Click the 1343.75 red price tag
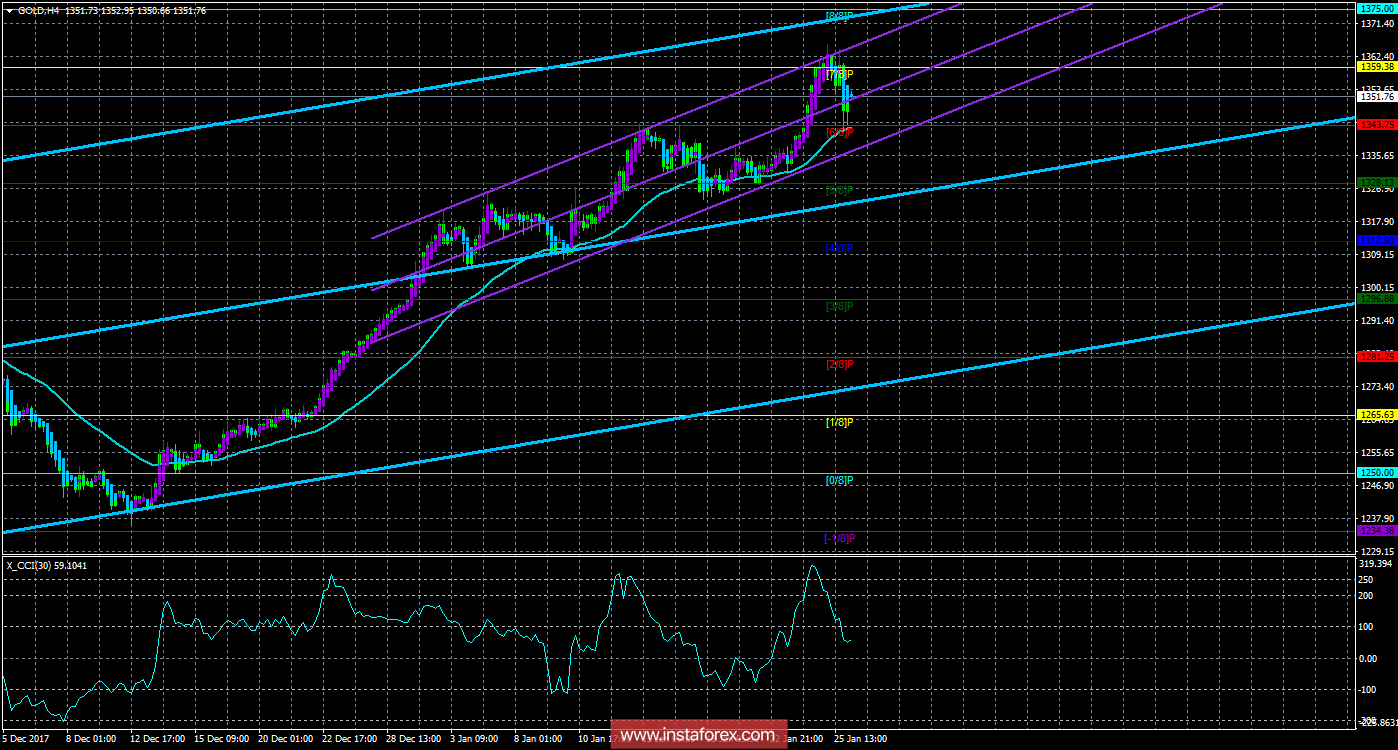 pos(1376,124)
